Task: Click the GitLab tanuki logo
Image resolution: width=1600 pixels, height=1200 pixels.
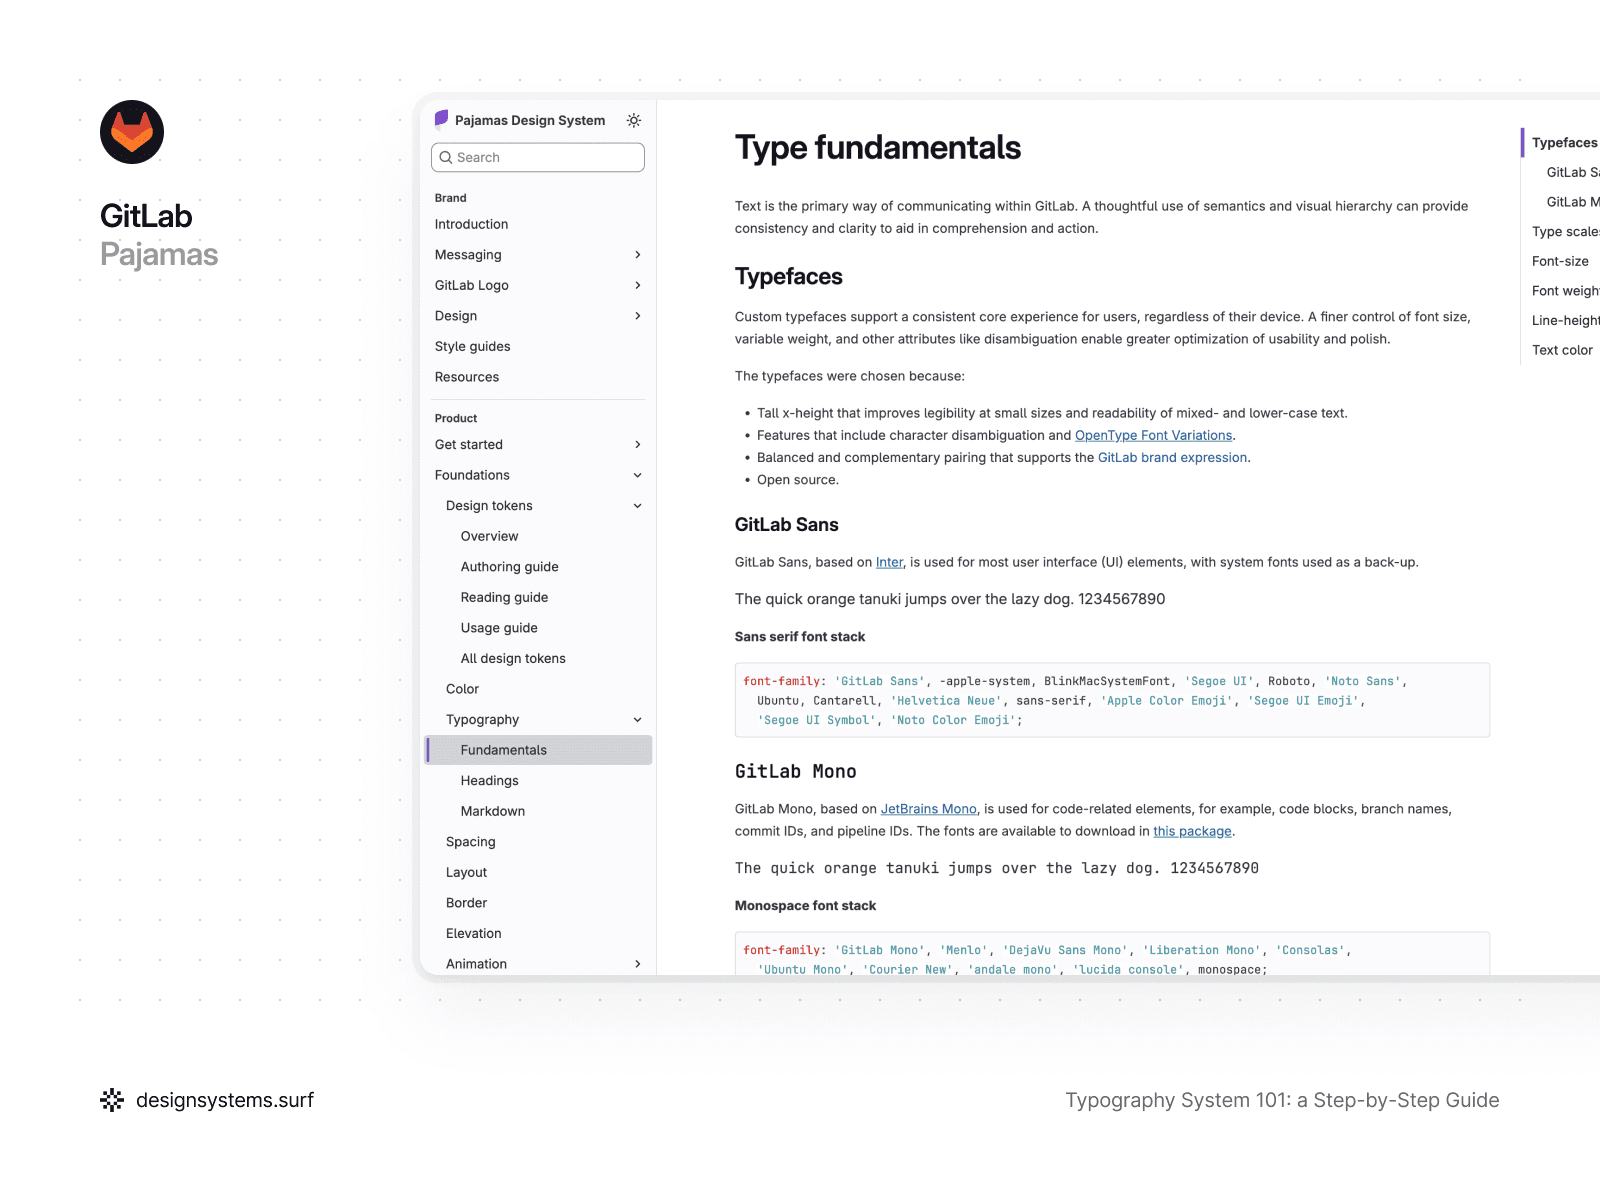Action: click(132, 132)
